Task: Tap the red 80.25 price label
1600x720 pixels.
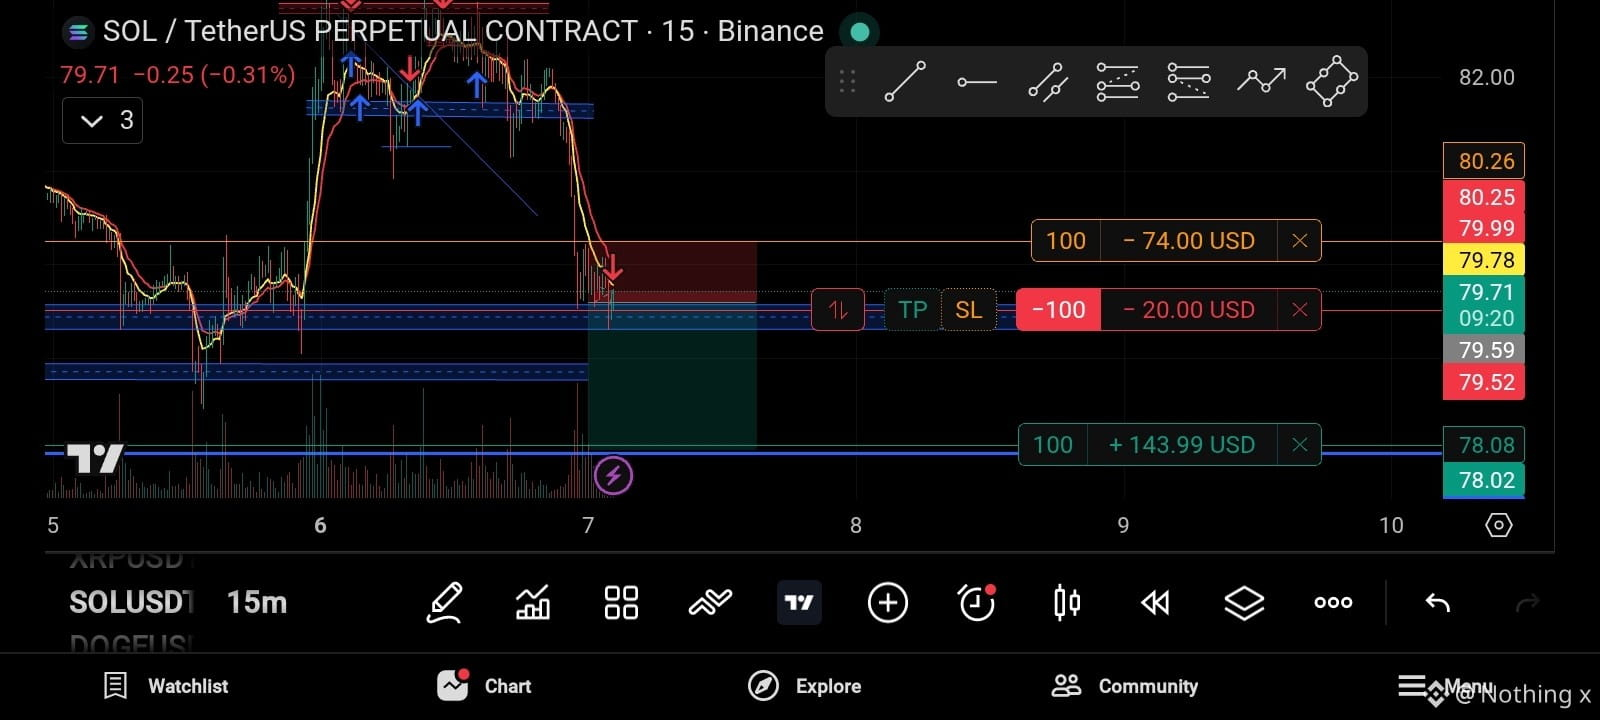Action: [1484, 197]
